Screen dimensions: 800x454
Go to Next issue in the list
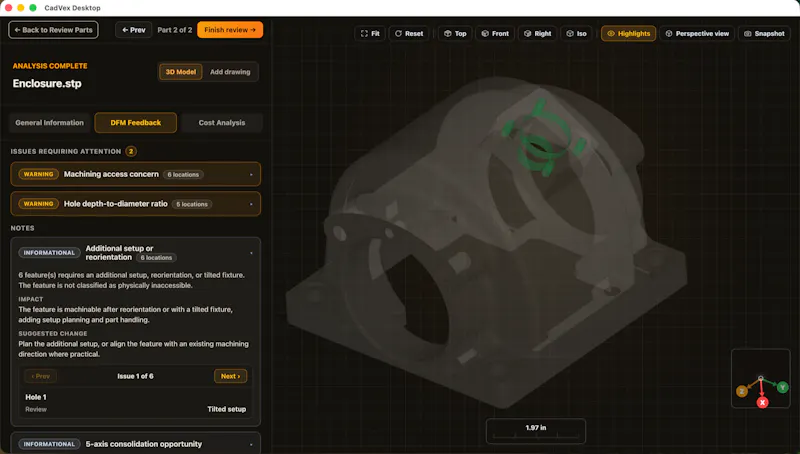(231, 376)
